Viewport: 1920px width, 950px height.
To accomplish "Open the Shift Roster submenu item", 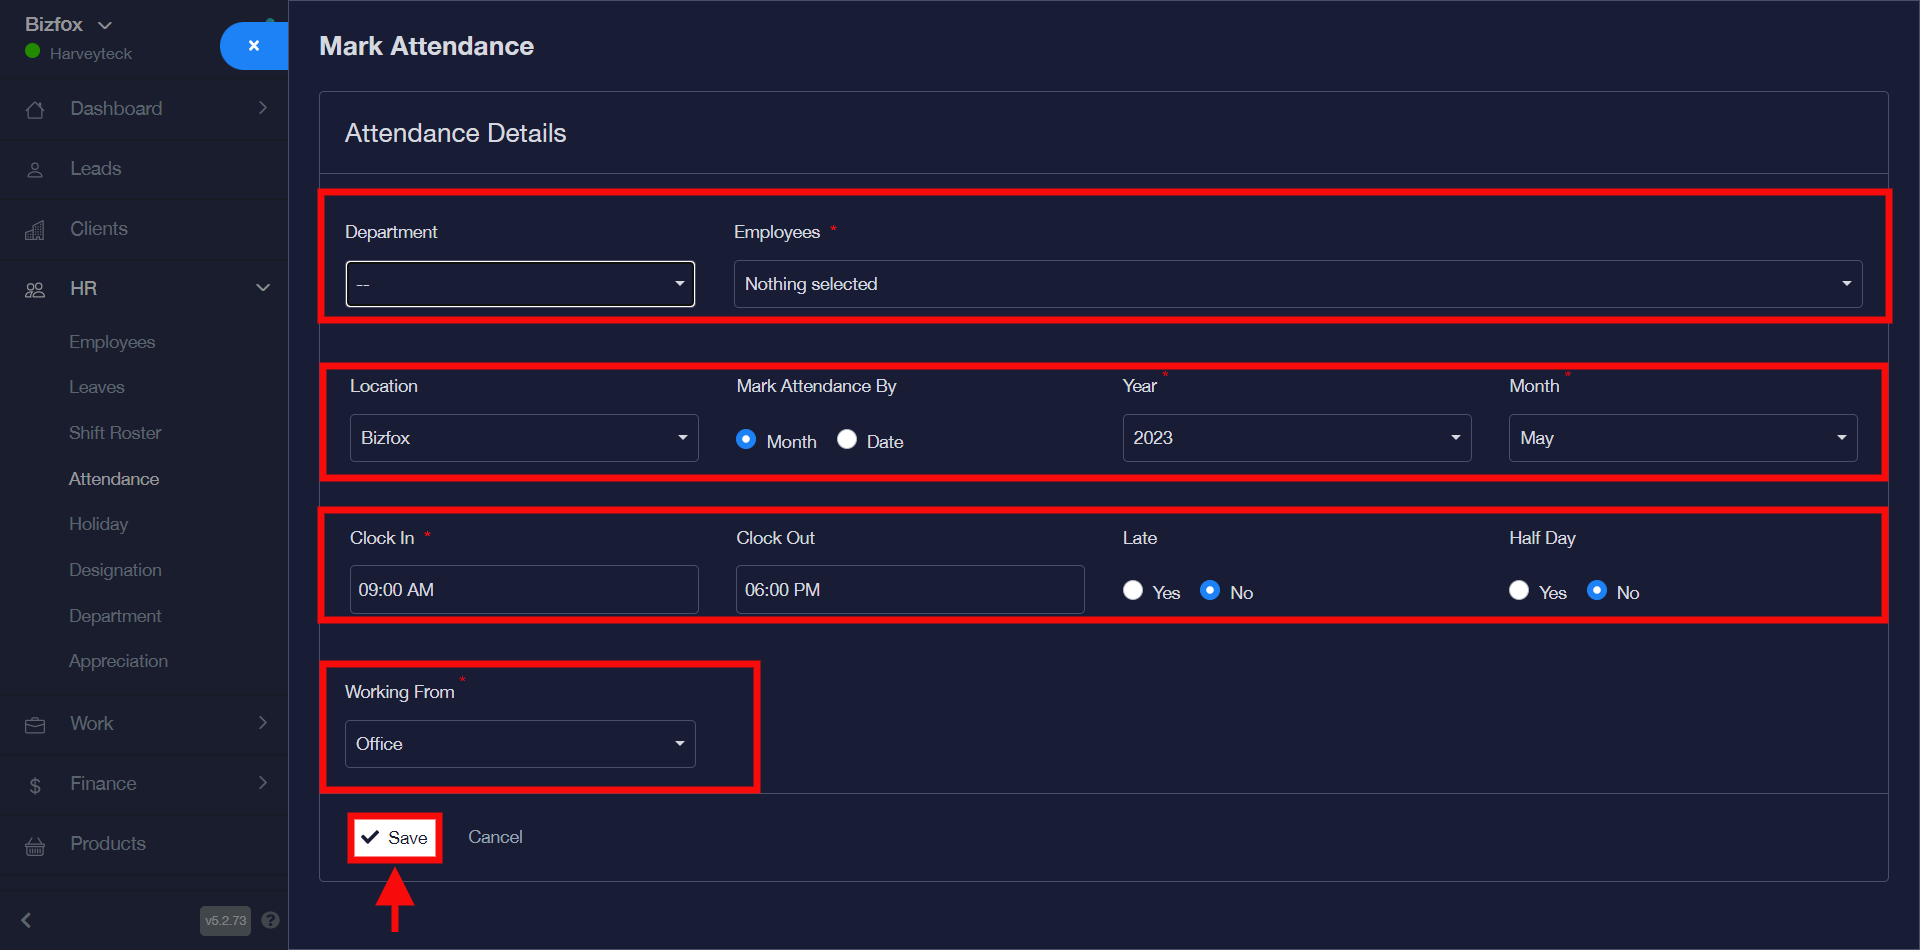I will [x=115, y=433].
